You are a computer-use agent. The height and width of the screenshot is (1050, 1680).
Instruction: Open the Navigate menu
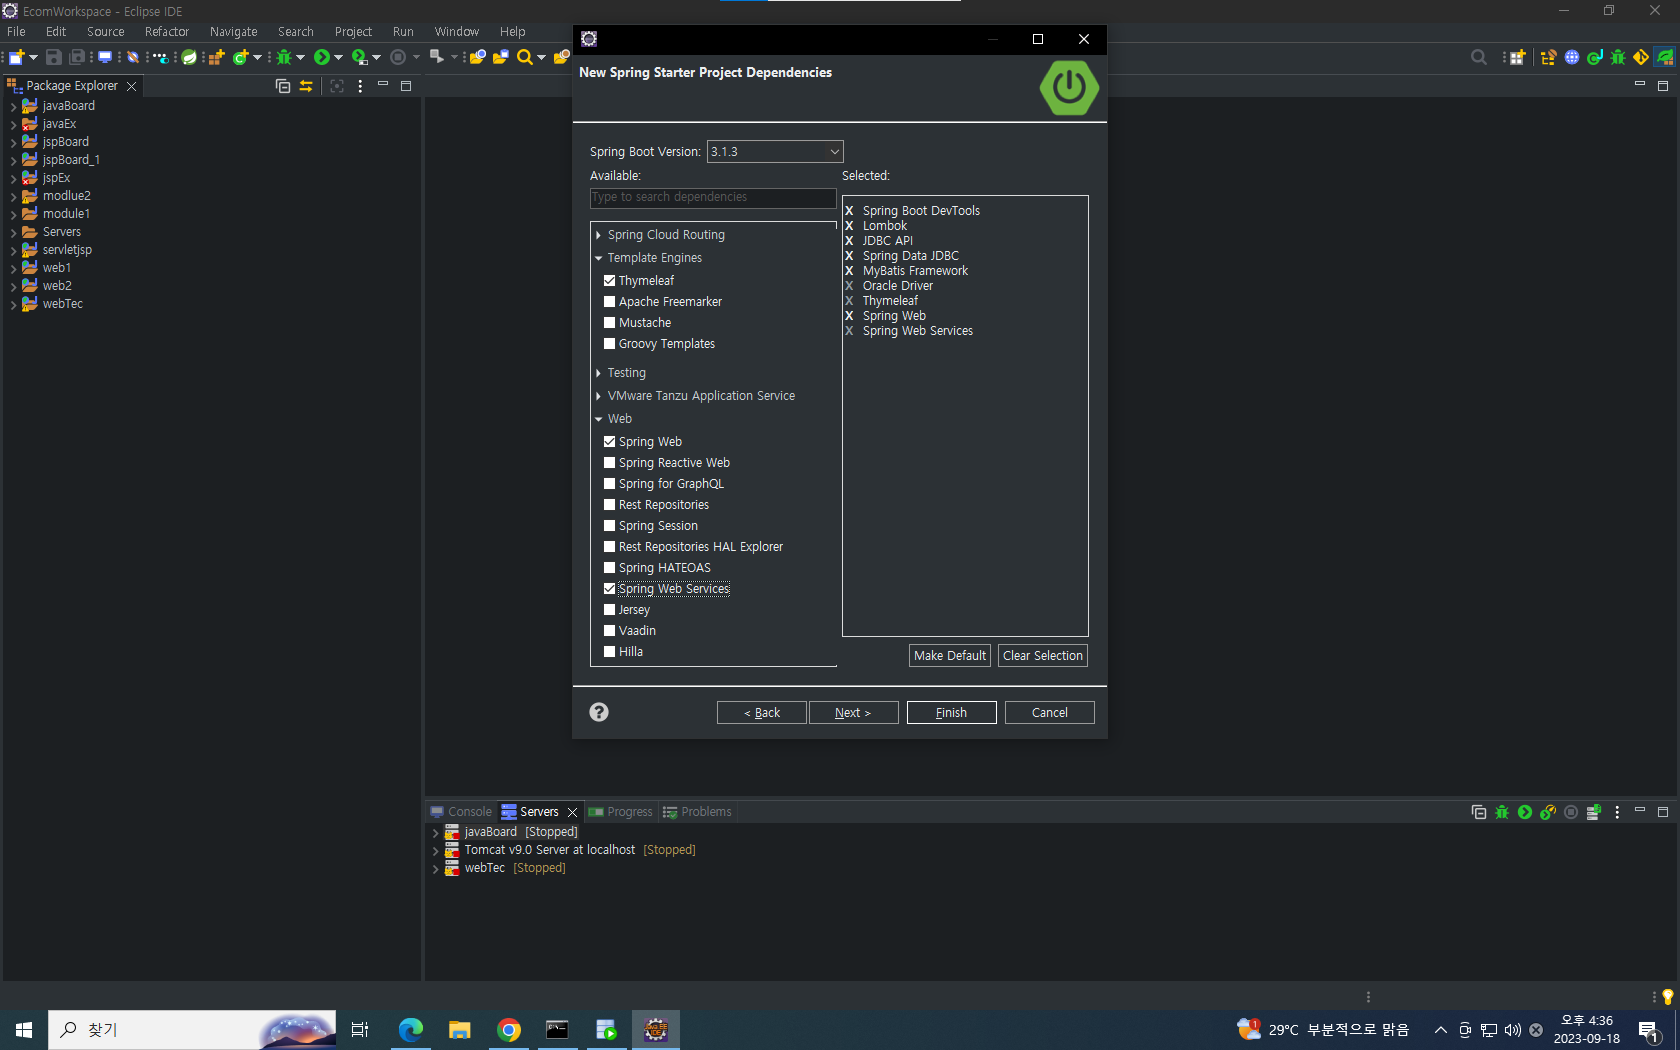(x=233, y=32)
